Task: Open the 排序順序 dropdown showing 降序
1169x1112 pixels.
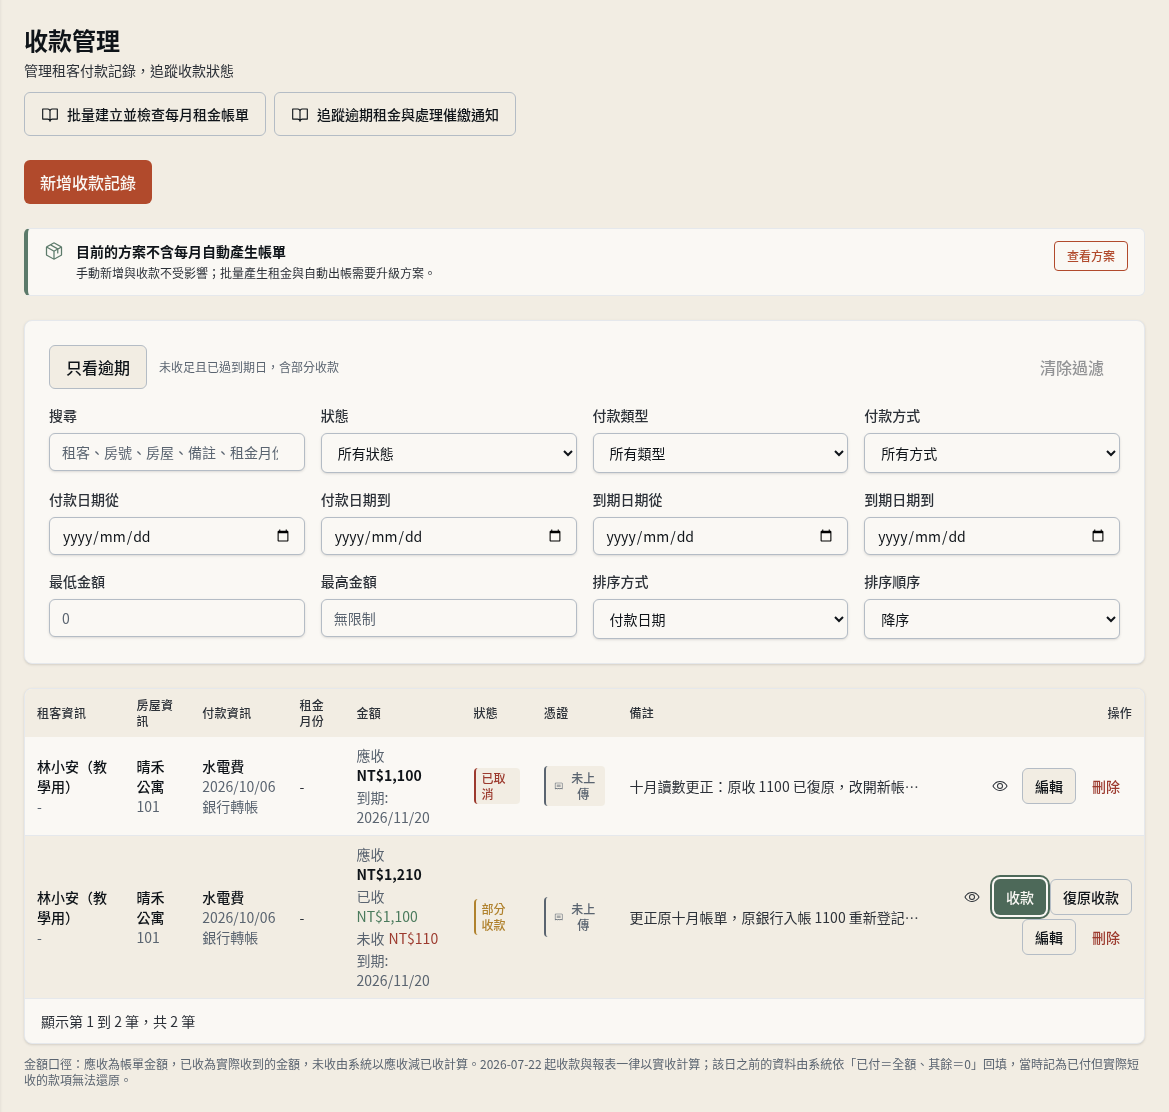Action: tap(992, 619)
